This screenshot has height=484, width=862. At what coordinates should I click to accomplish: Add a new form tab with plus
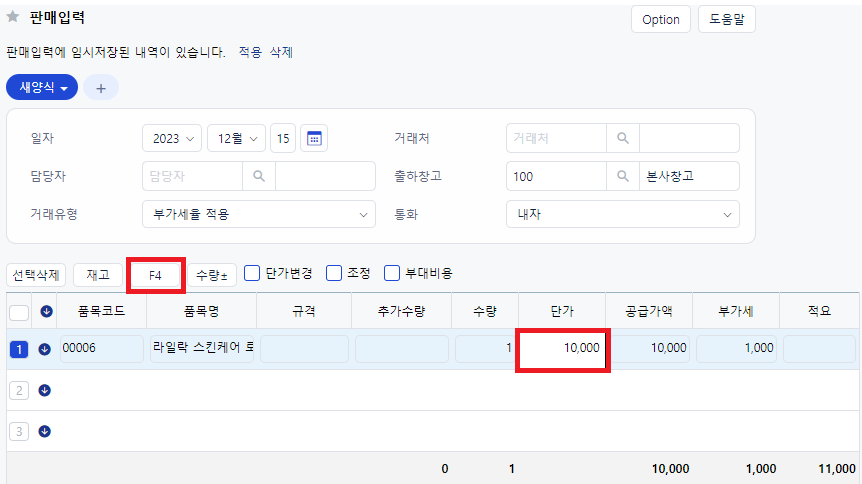point(101,87)
